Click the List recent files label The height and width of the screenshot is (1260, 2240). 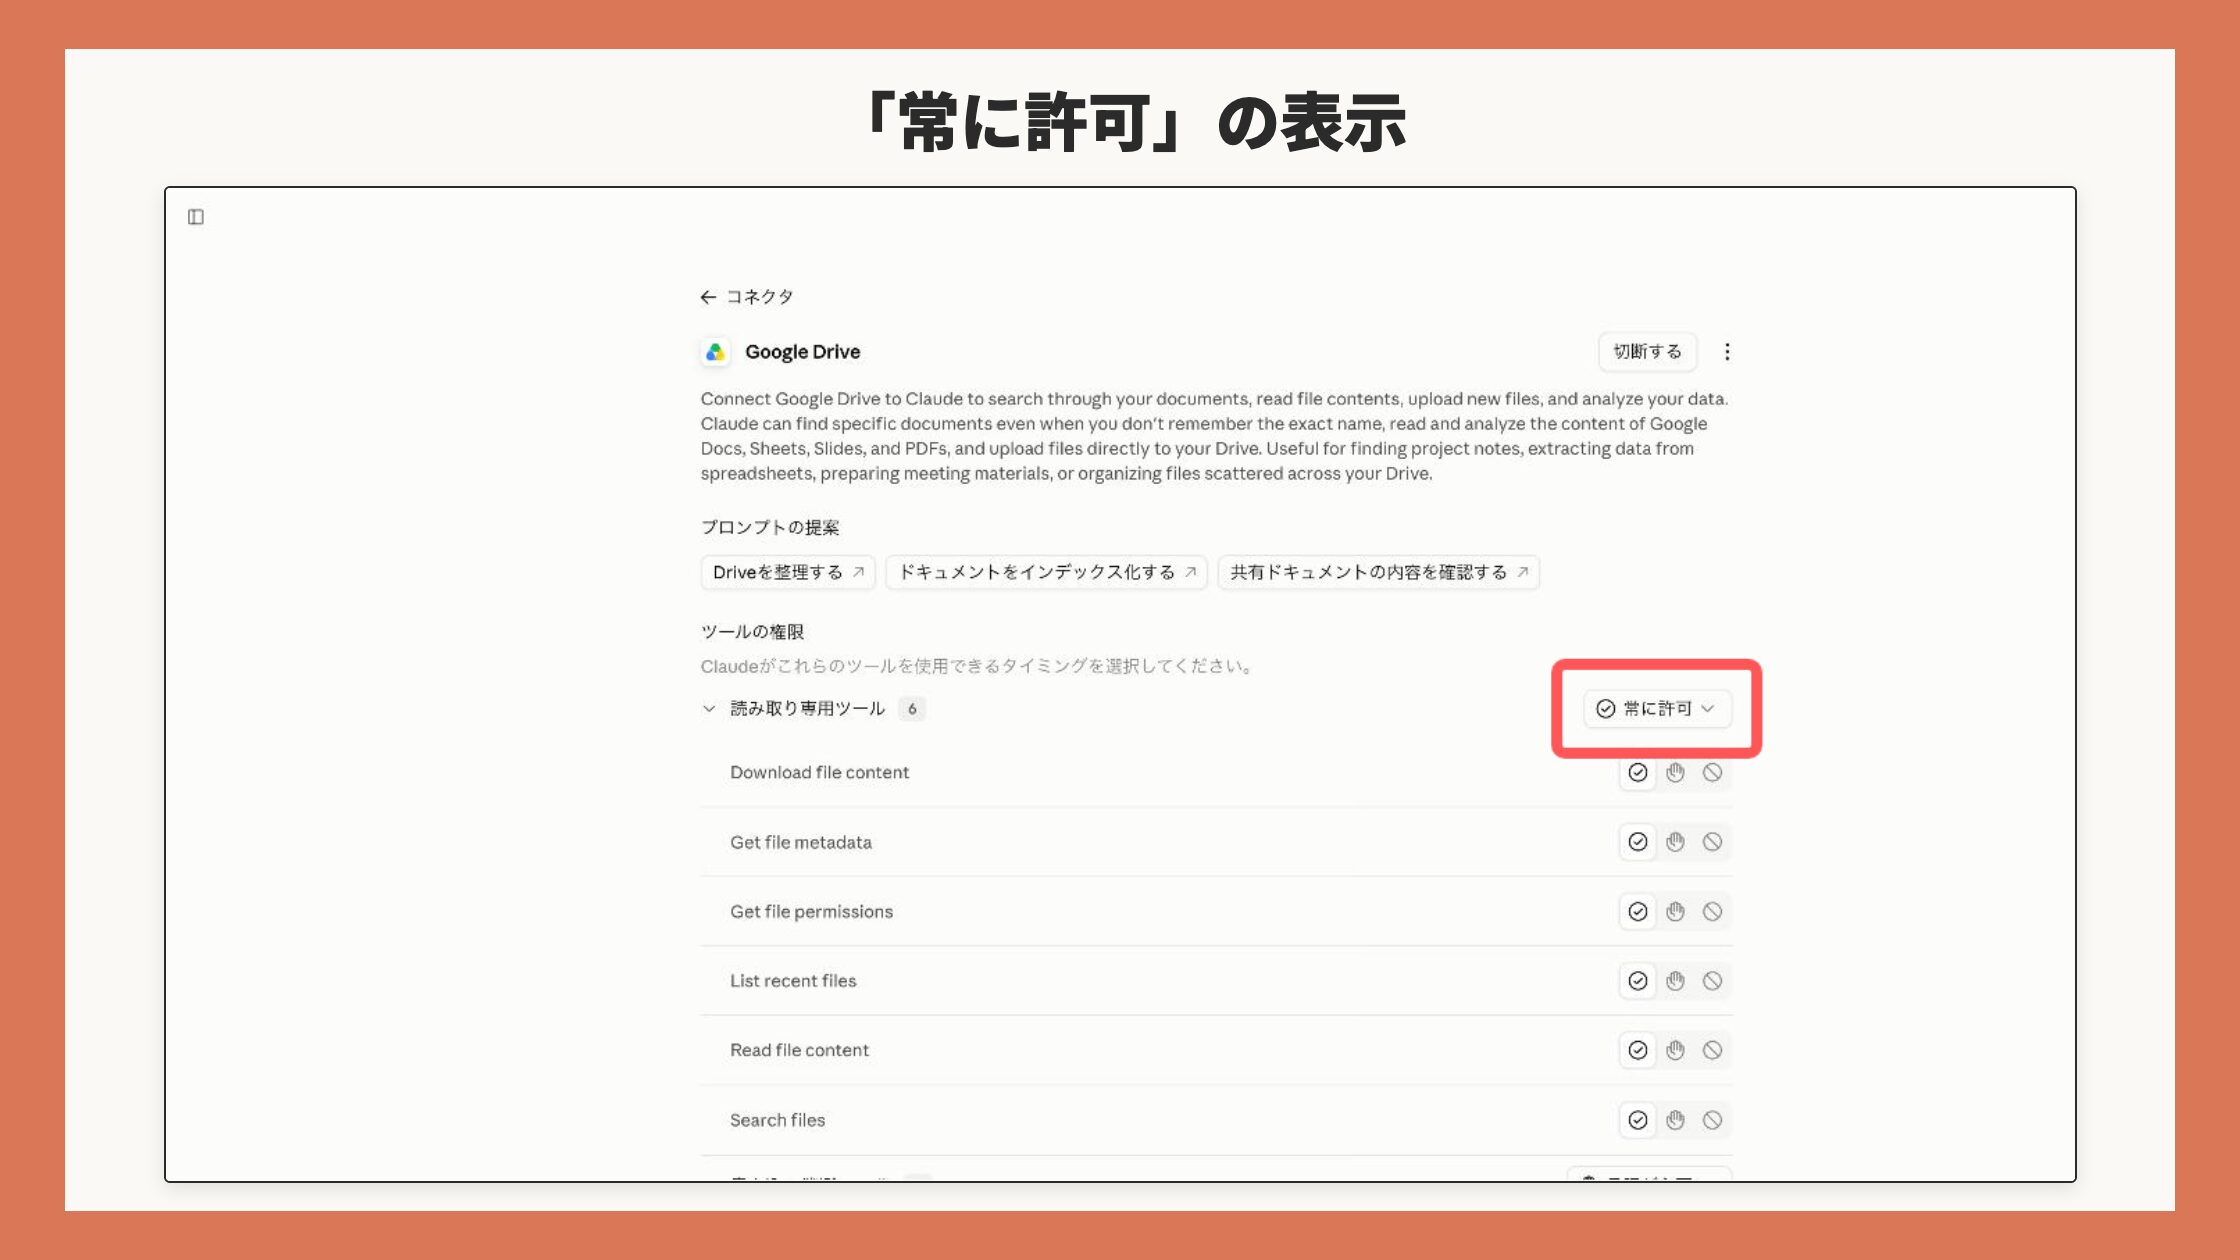point(793,981)
